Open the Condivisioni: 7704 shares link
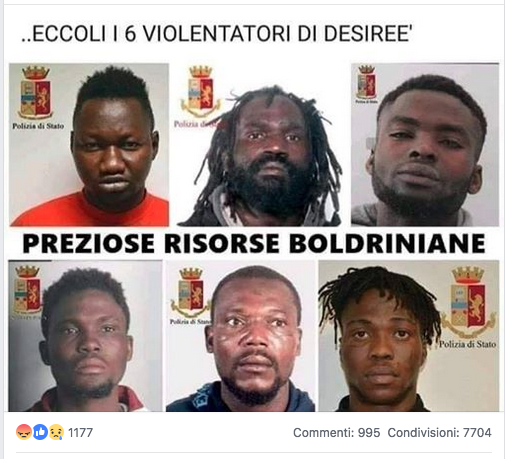The height and width of the screenshot is (459, 505). click(439, 433)
